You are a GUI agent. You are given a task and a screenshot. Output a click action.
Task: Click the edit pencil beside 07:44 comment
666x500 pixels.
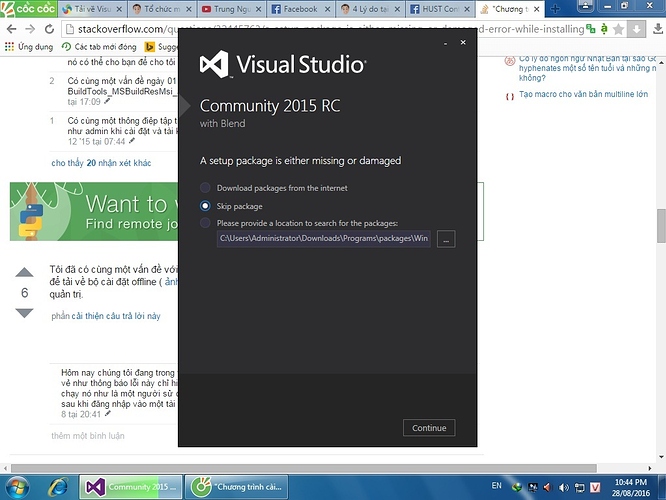[x=132, y=141]
